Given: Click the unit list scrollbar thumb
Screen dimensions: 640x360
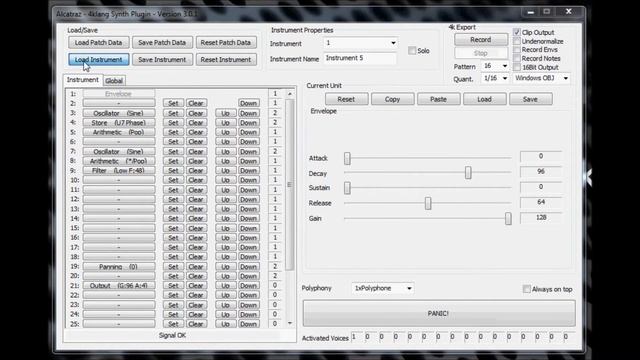Looking at the screenshot, I should click(x=290, y=184).
